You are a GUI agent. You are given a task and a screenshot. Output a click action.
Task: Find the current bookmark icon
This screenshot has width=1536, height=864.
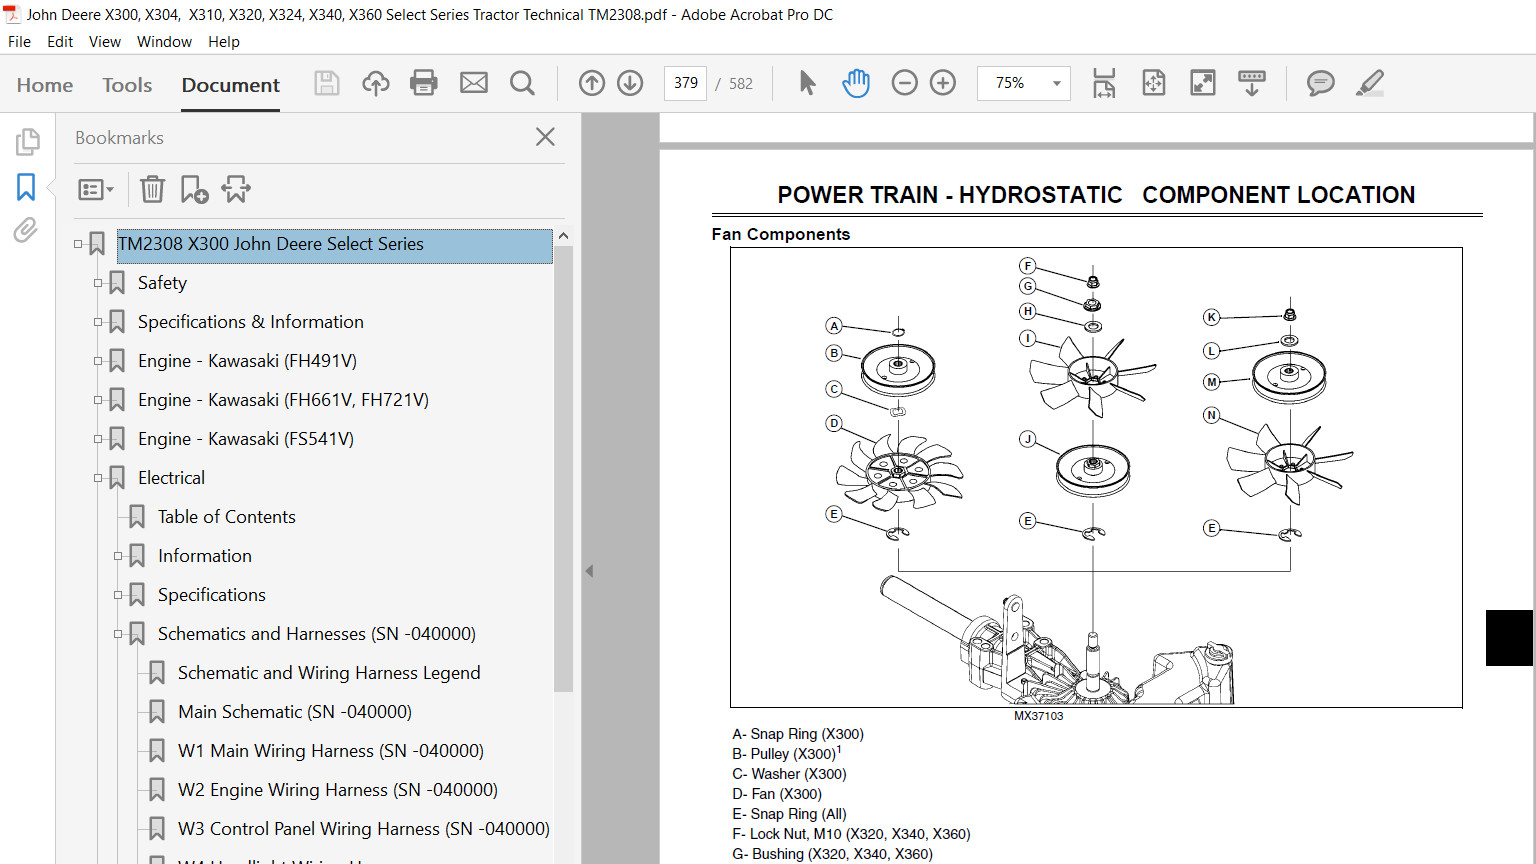[x=236, y=189]
